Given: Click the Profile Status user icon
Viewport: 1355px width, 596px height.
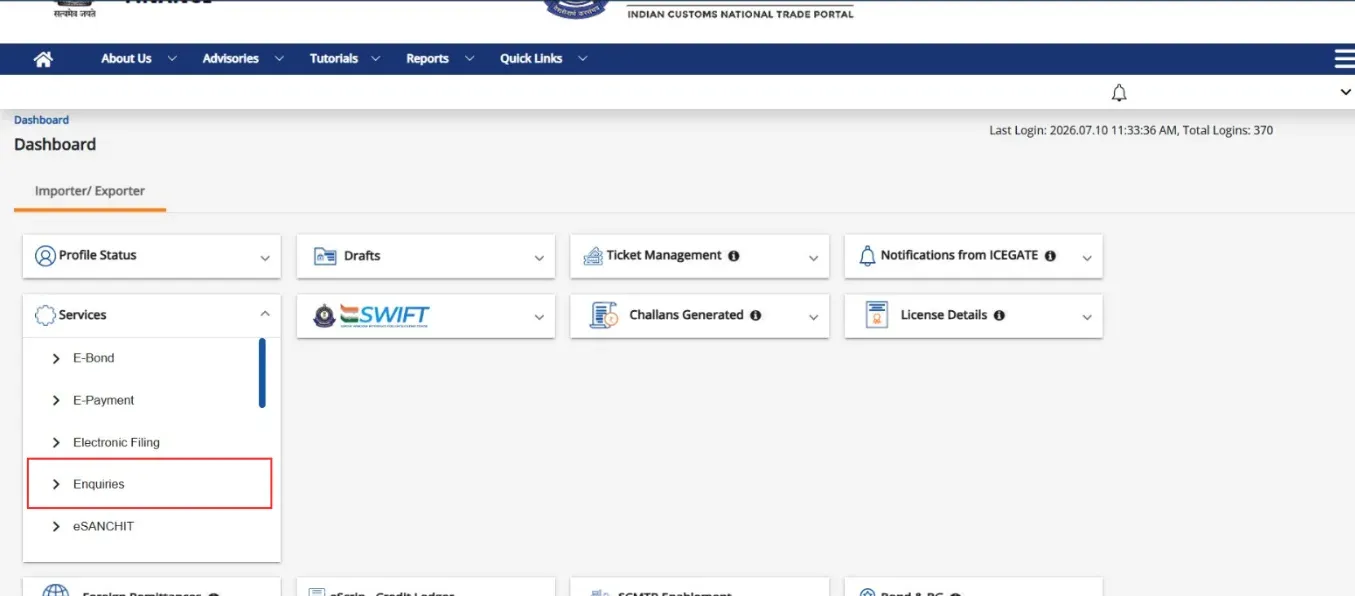Looking at the screenshot, I should [x=45, y=256].
